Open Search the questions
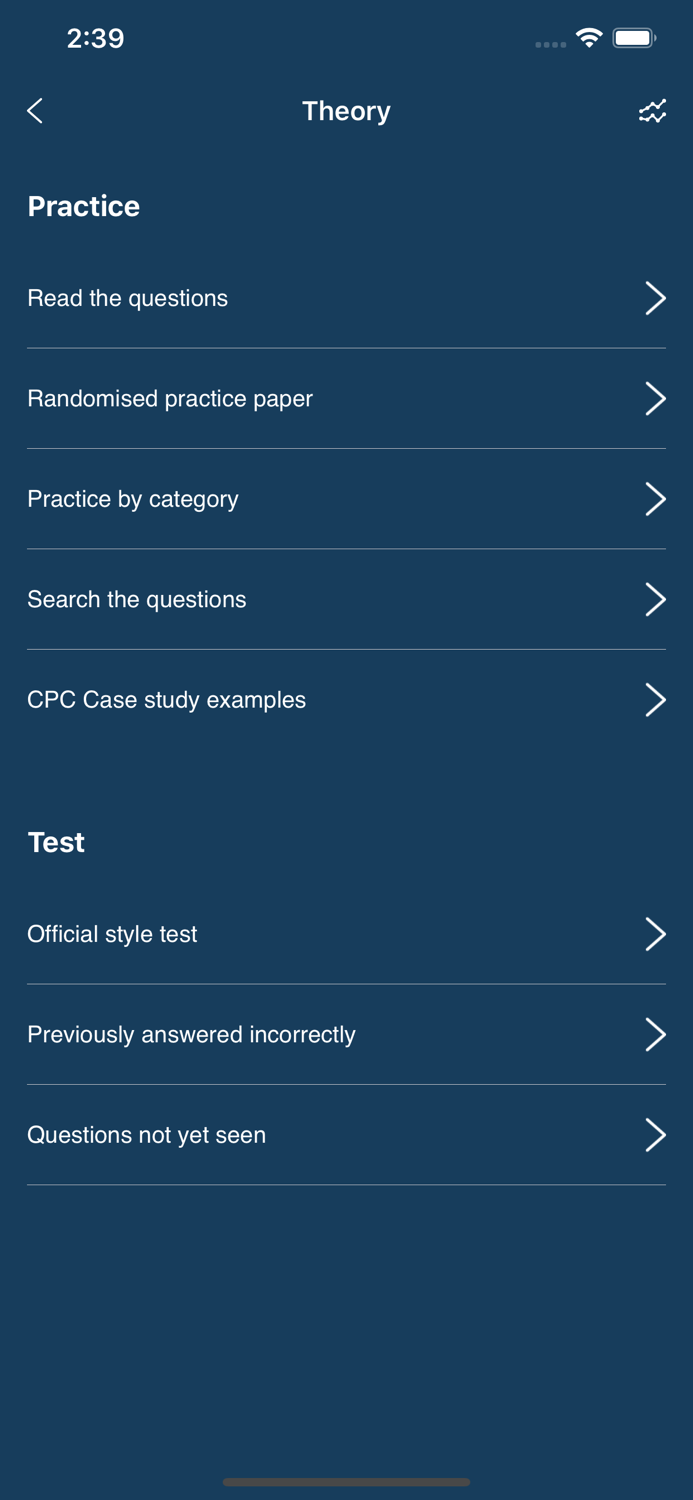 point(137,600)
